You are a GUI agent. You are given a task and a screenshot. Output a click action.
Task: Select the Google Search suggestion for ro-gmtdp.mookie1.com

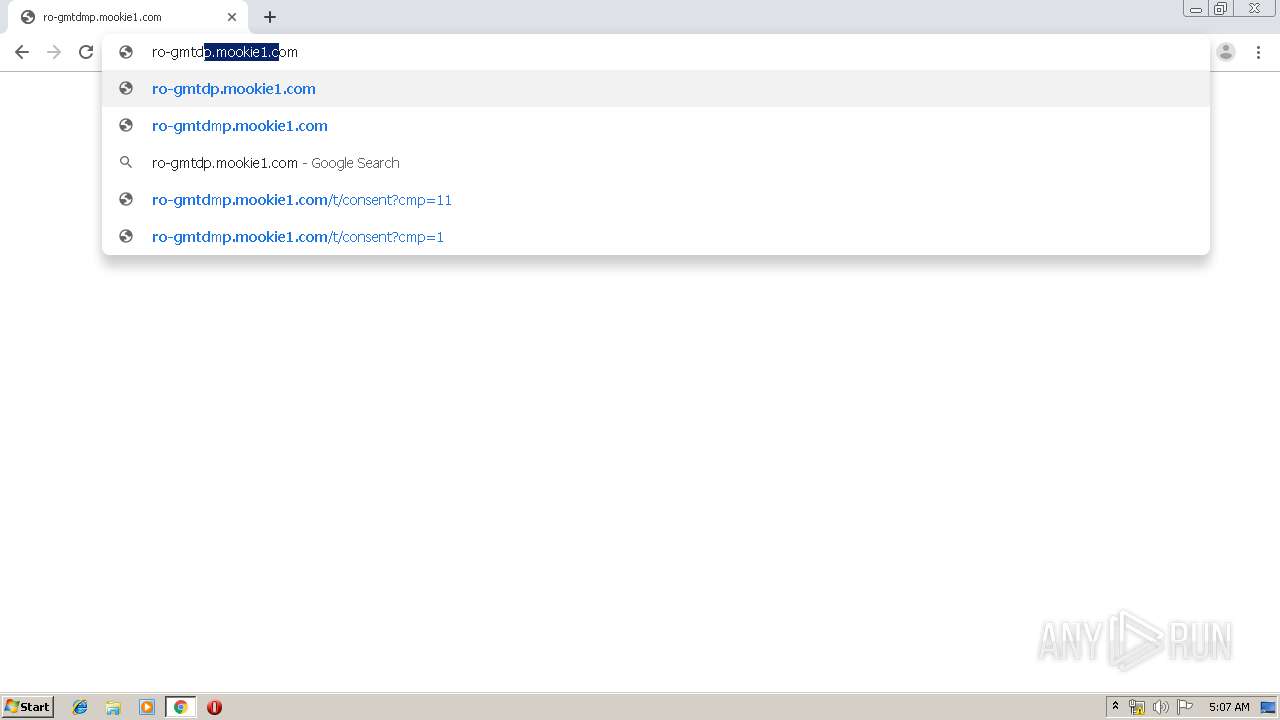pyautogui.click(x=656, y=163)
